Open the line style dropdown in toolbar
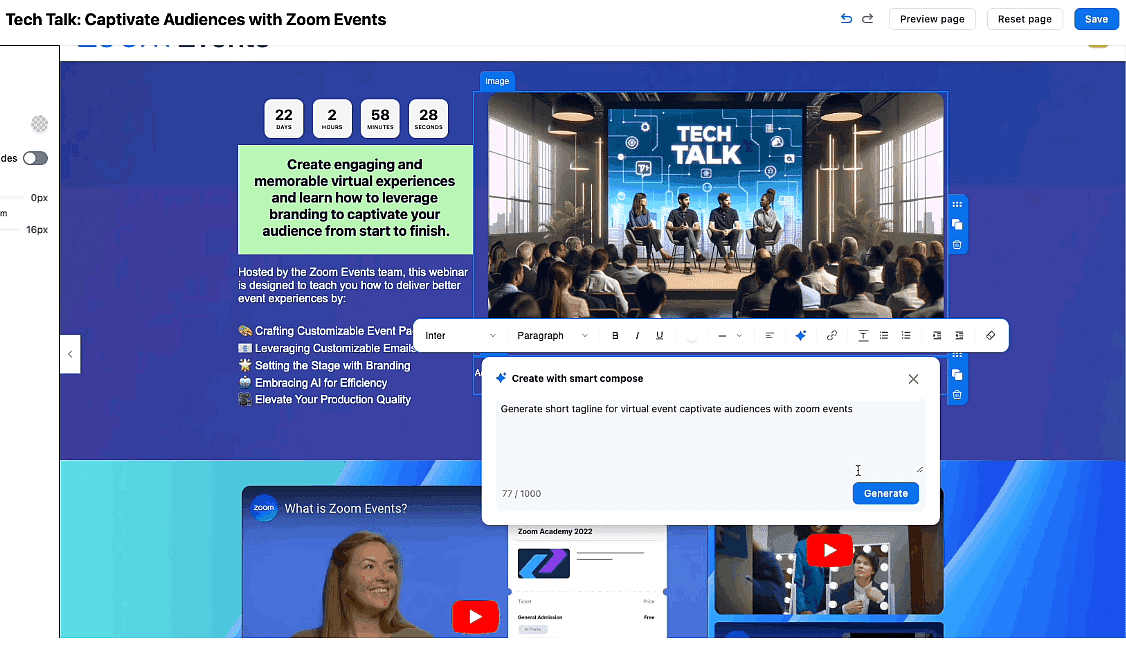1126x648 pixels. 729,336
